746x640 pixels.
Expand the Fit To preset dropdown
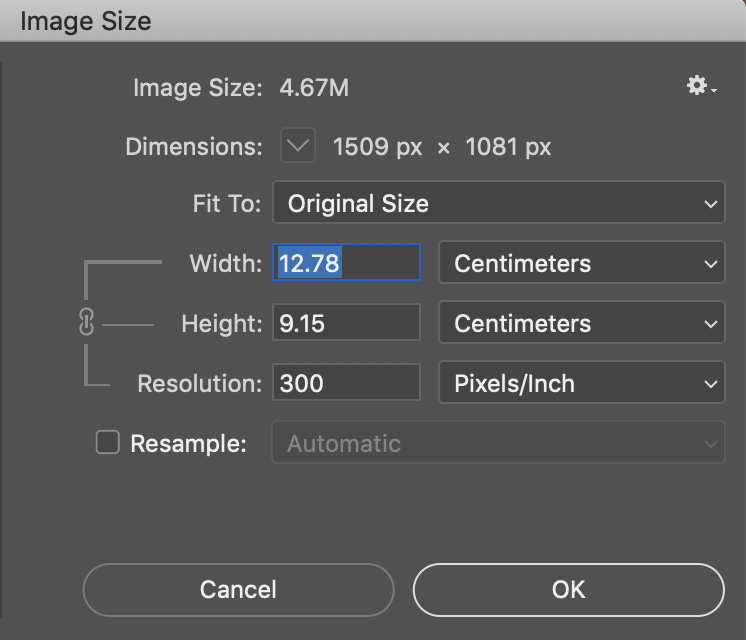pos(498,204)
